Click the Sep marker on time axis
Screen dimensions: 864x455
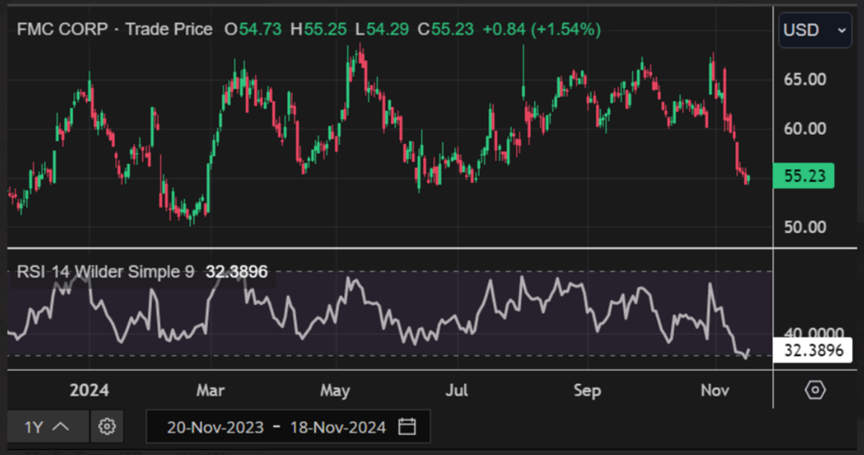click(588, 390)
